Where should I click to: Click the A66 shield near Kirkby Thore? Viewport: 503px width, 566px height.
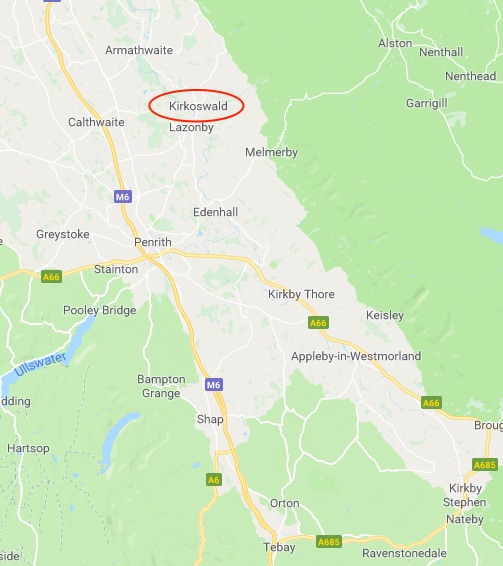pyautogui.click(x=318, y=323)
